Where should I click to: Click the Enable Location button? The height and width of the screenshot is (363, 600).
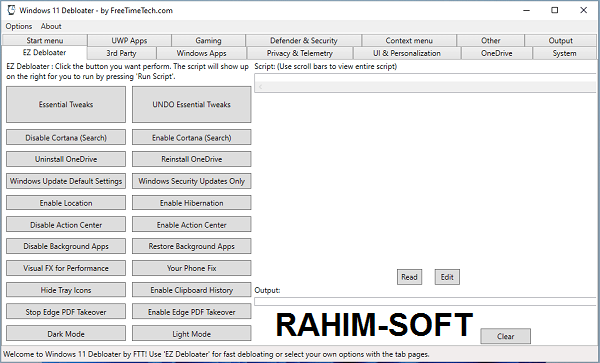click(x=66, y=203)
